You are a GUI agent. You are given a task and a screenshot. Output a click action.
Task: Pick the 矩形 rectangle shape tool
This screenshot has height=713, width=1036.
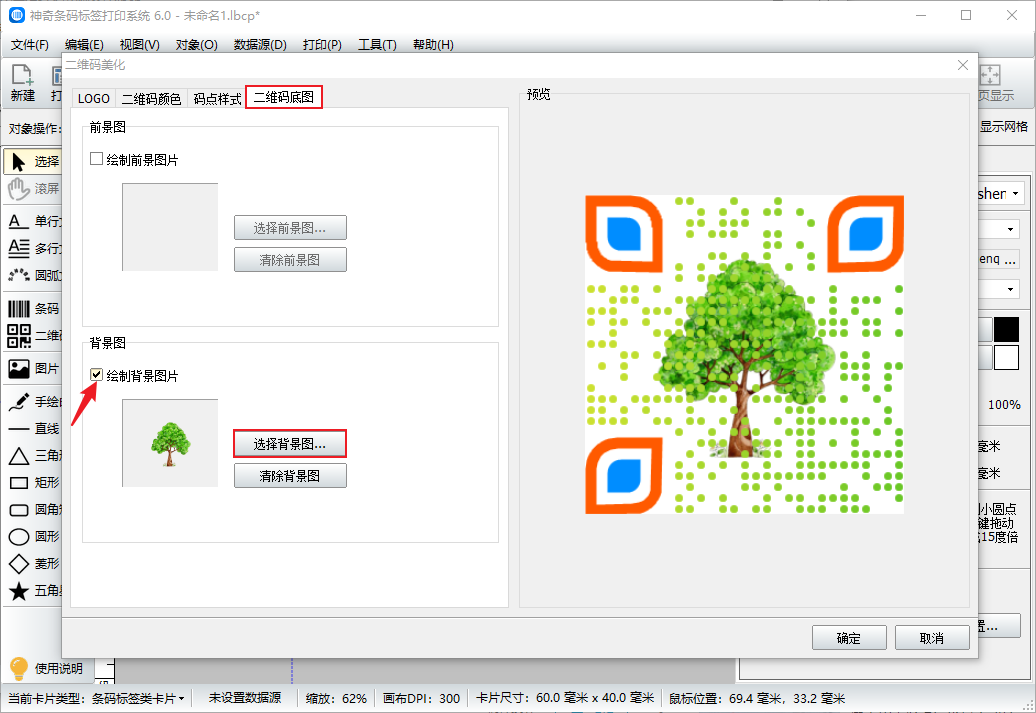[x=33, y=482]
